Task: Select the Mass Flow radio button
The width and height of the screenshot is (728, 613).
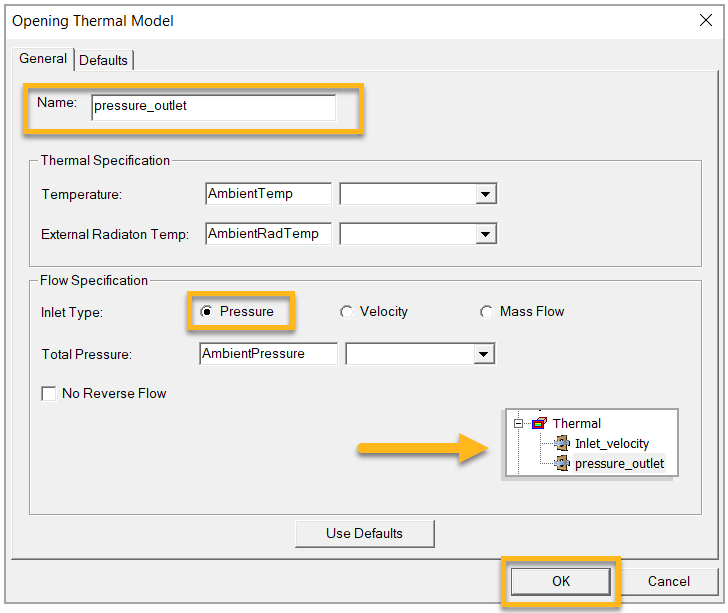Action: (x=487, y=312)
